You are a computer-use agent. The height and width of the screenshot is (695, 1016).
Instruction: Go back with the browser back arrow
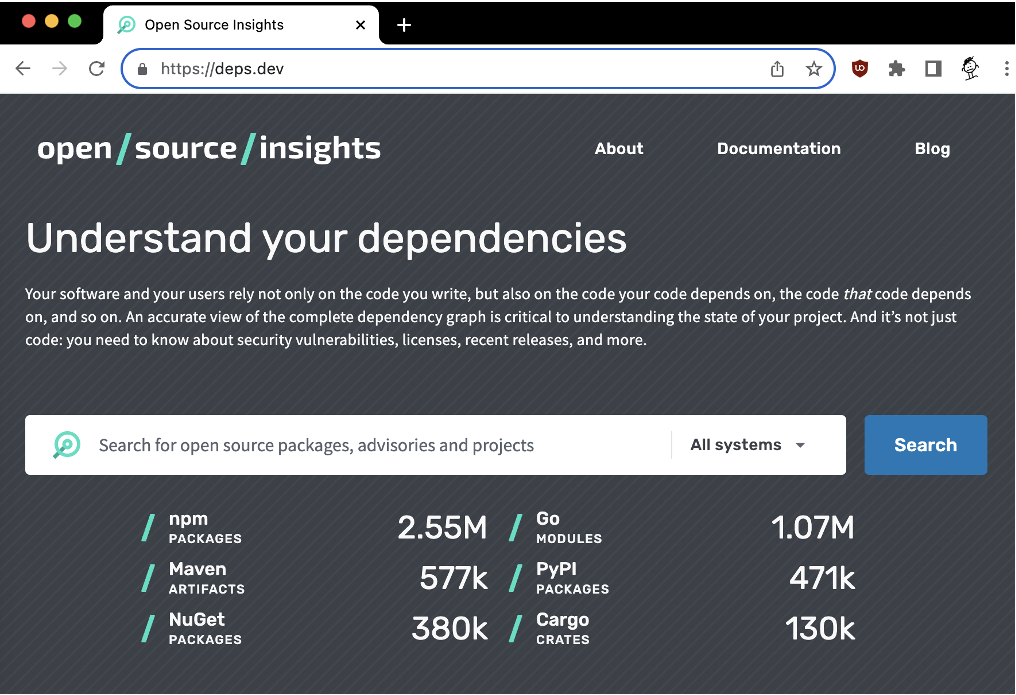click(x=23, y=69)
